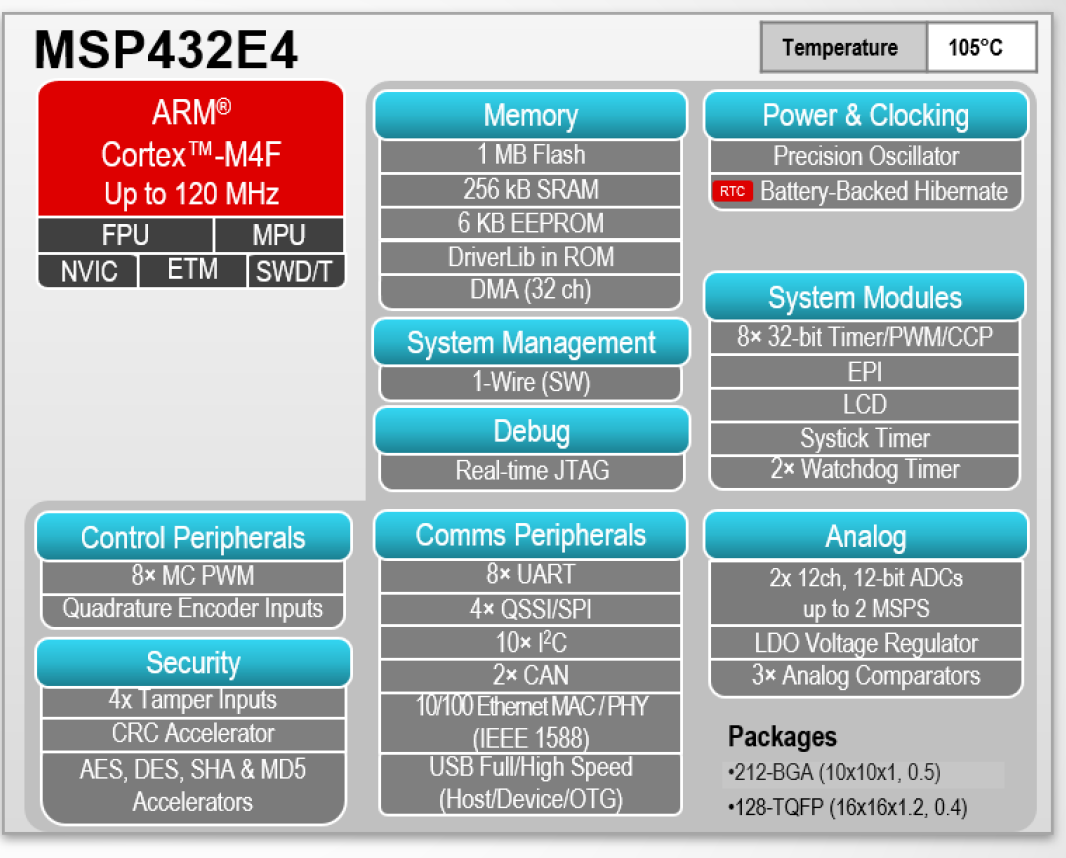Select the ETM block
The image size is (1066, 858).
pos(192,271)
